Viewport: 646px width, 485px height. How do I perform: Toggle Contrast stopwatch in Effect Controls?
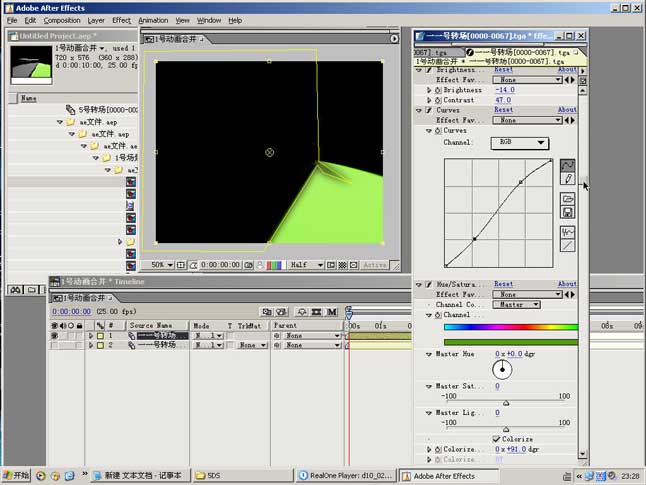click(x=438, y=100)
